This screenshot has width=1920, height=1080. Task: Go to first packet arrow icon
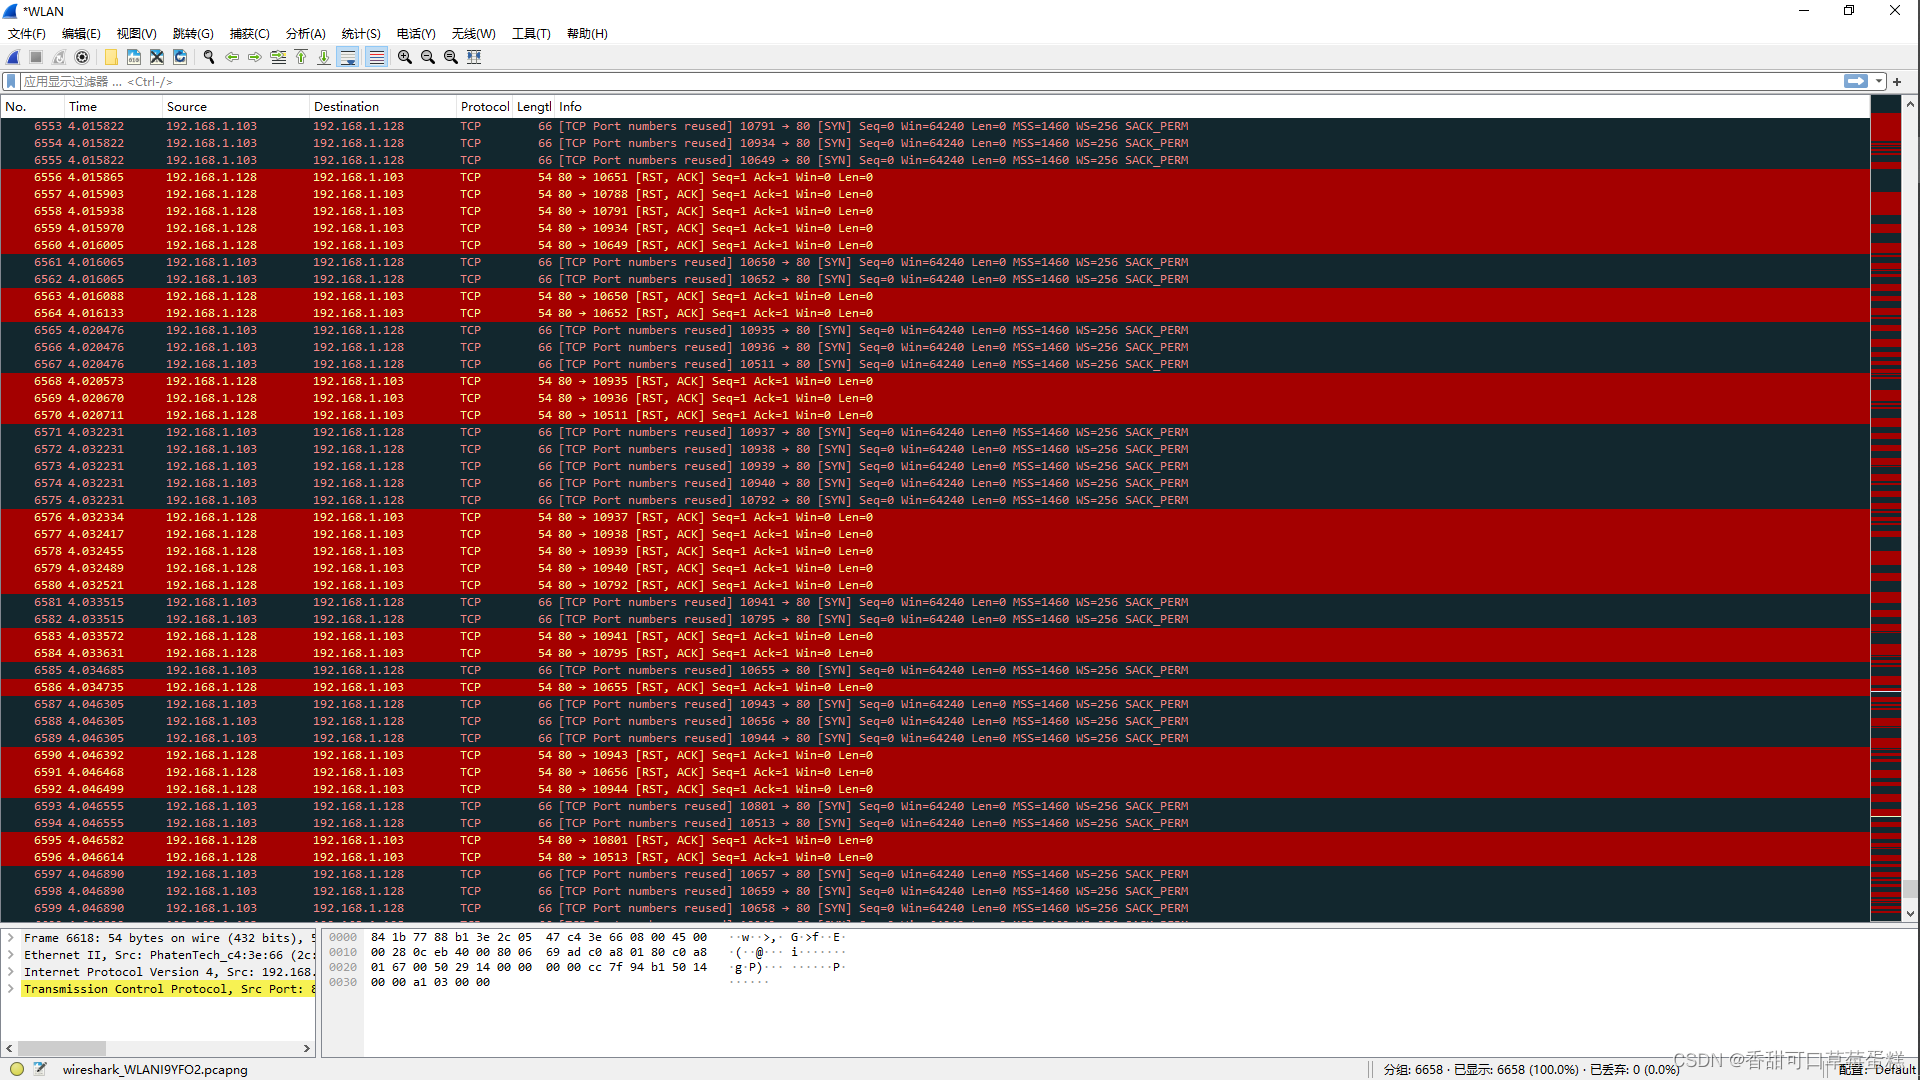tap(301, 57)
